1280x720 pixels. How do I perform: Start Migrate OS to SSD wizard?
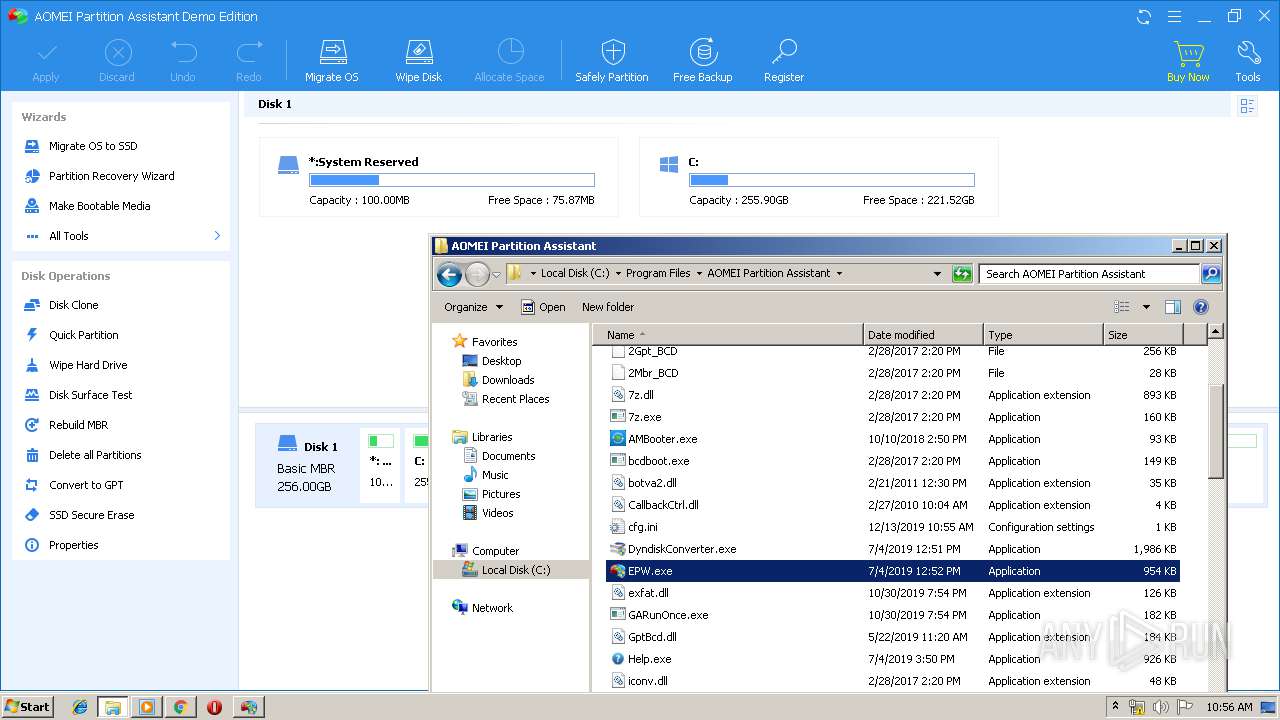93,146
